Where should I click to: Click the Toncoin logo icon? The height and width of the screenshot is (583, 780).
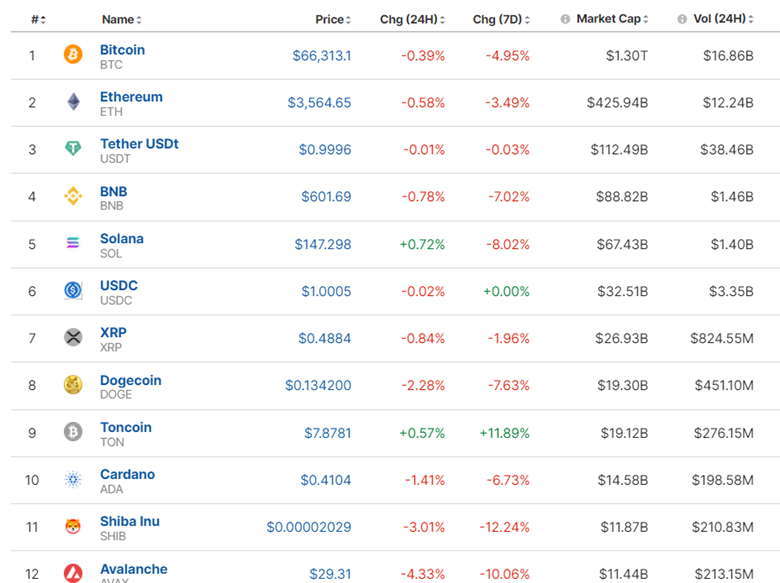73,432
